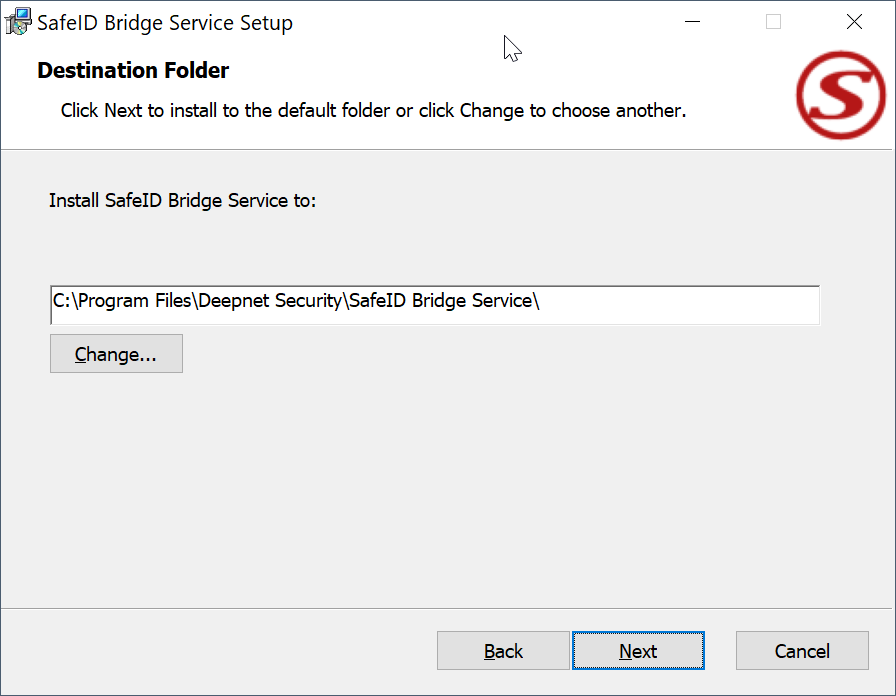
Task: Click the greyed-out maximize button
Action: pyautogui.click(x=773, y=22)
